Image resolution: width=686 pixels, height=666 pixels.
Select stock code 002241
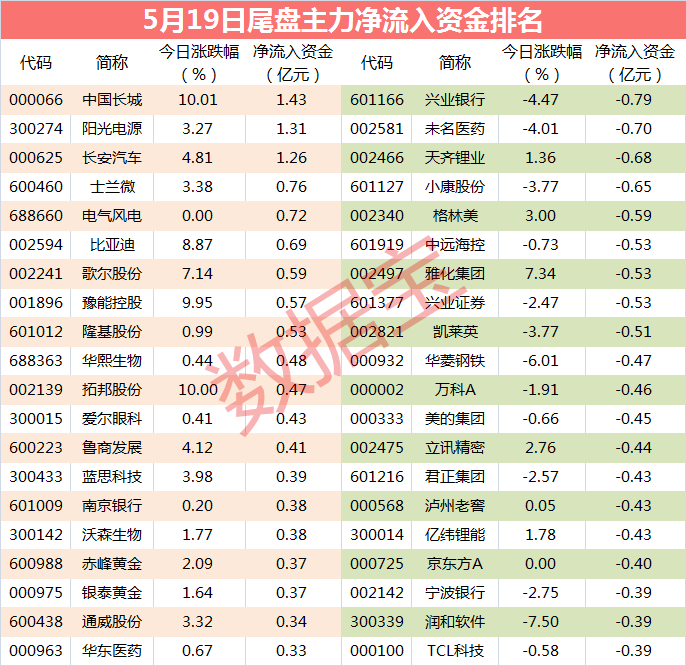36,274
